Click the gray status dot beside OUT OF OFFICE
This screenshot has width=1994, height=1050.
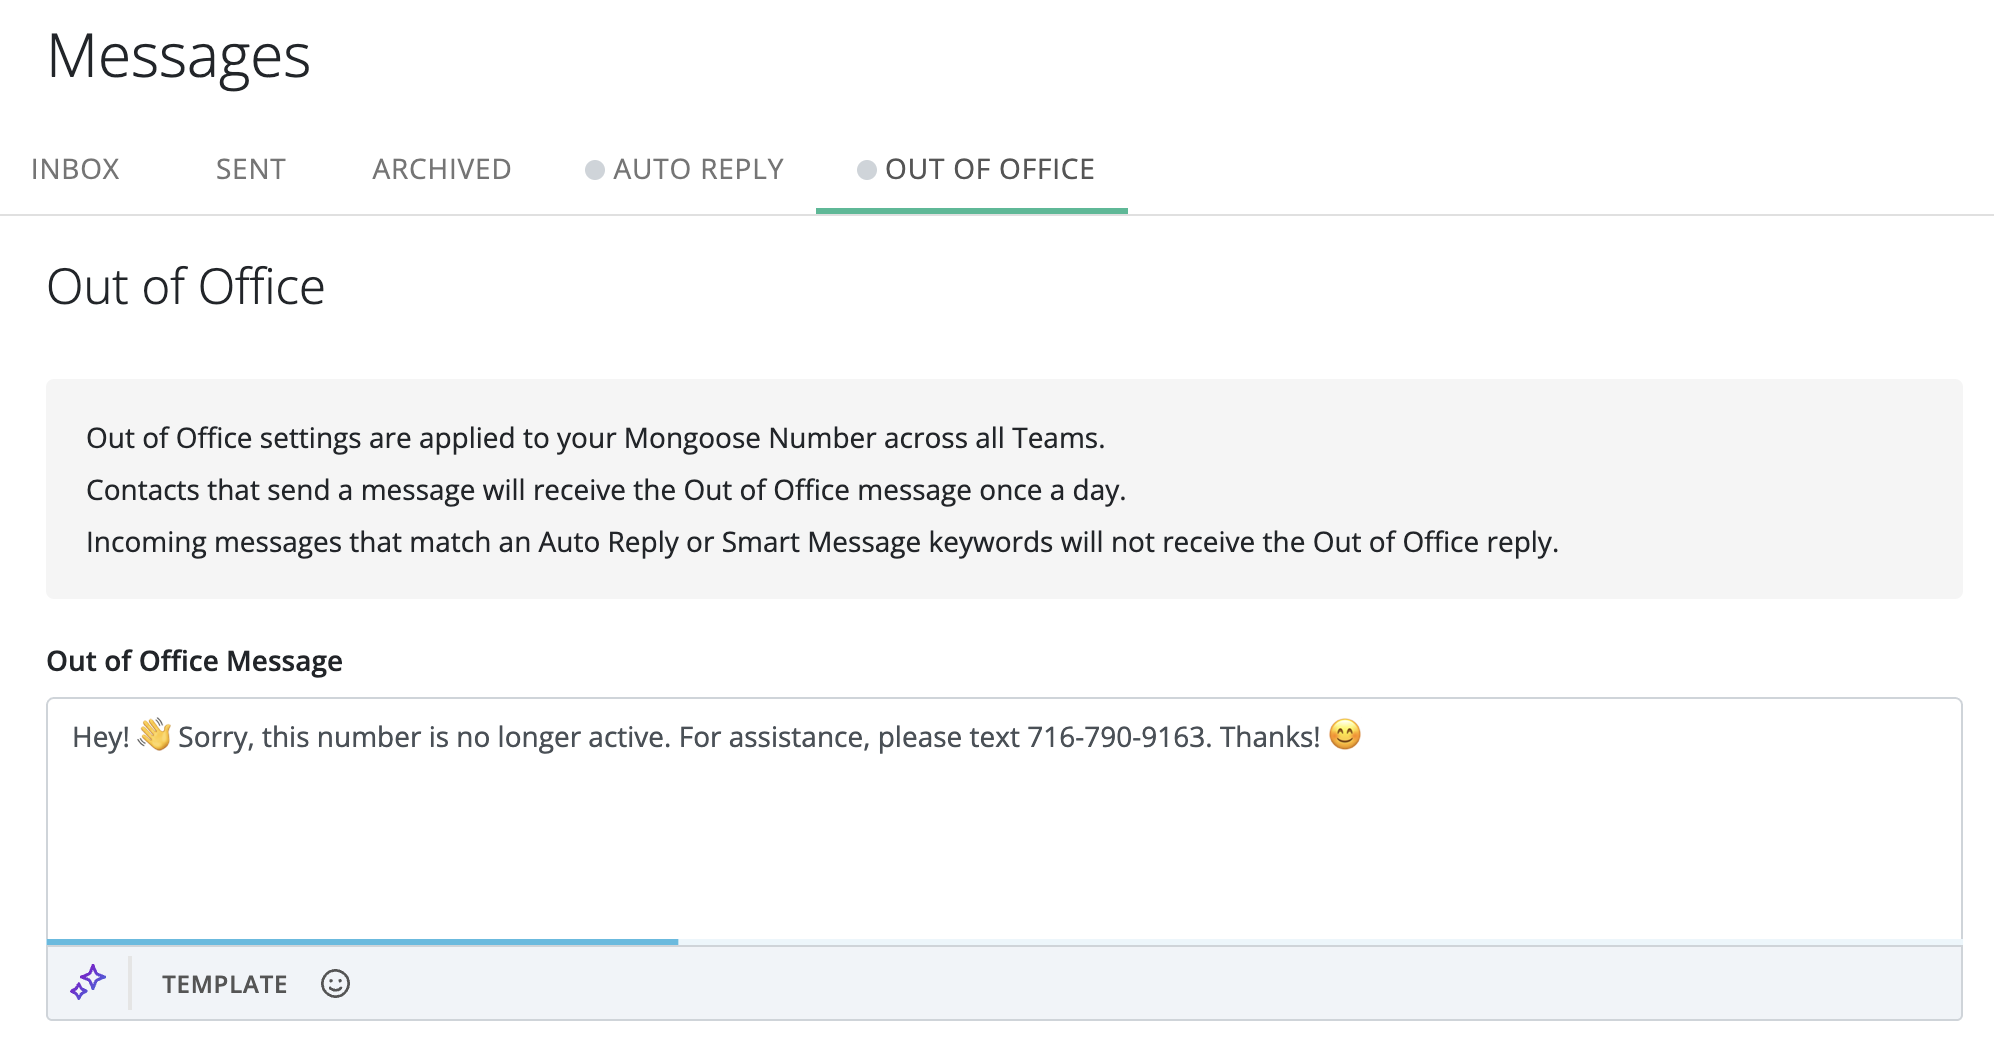click(x=866, y=170)
